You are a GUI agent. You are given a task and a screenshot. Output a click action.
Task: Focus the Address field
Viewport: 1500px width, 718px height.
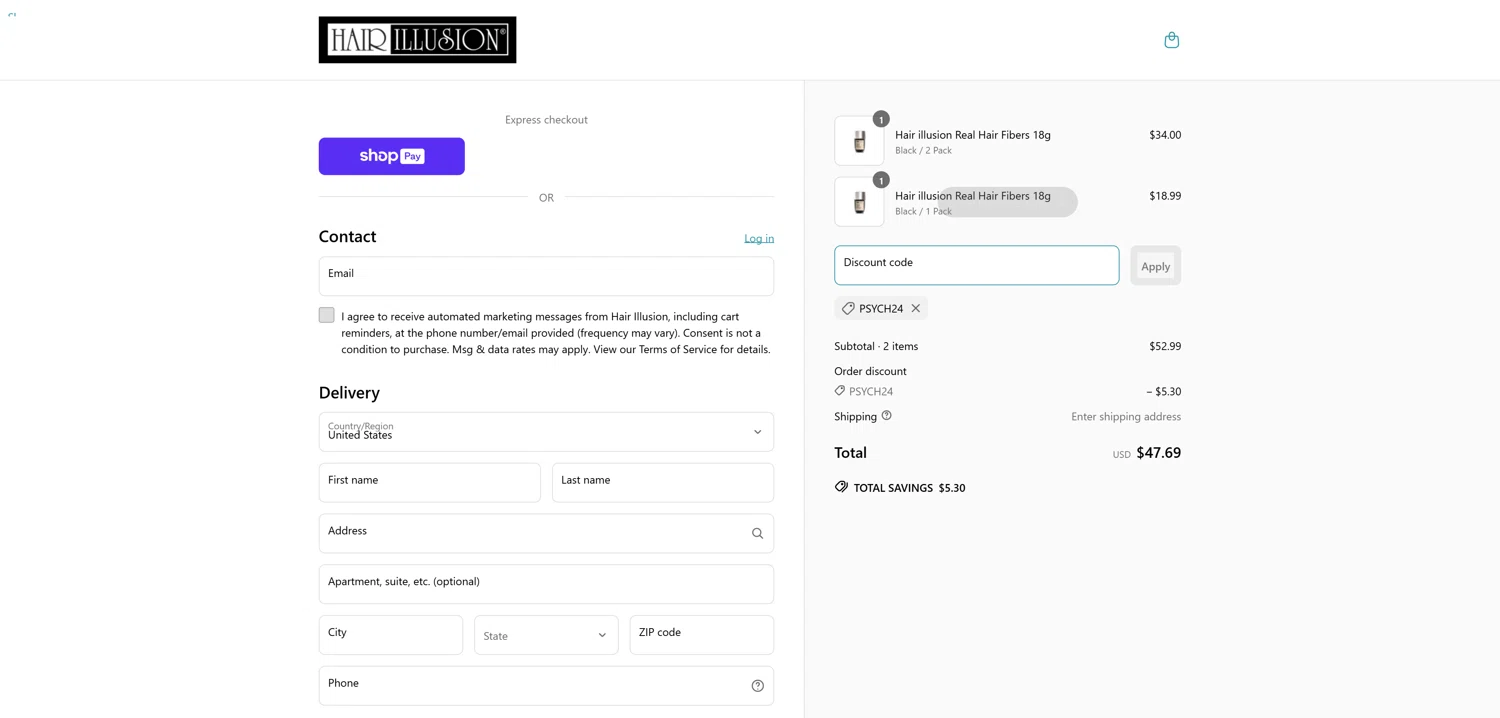click(546, 534)
